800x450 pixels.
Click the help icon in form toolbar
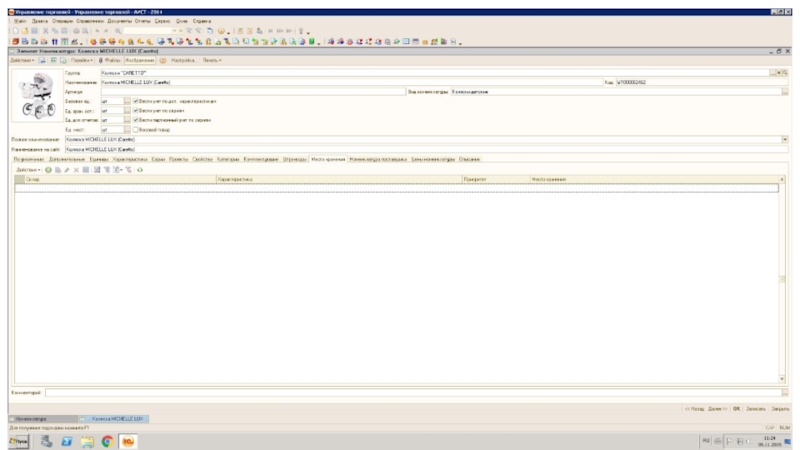162,60
